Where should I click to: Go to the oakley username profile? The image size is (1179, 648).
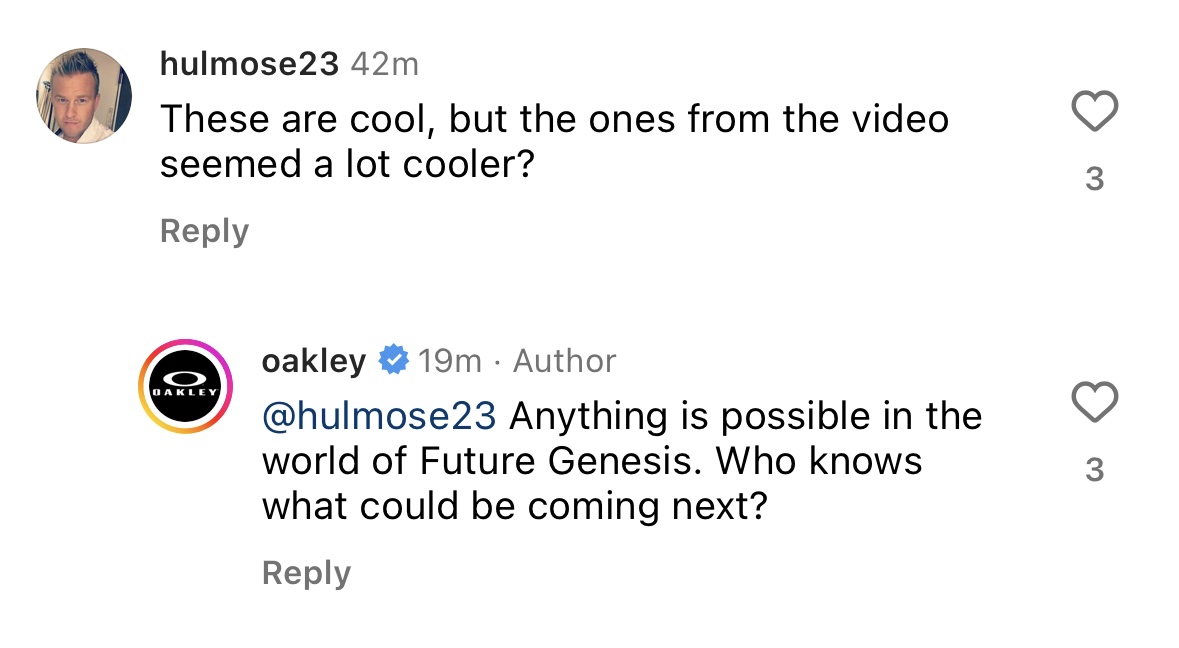click(x=314, y=361)
